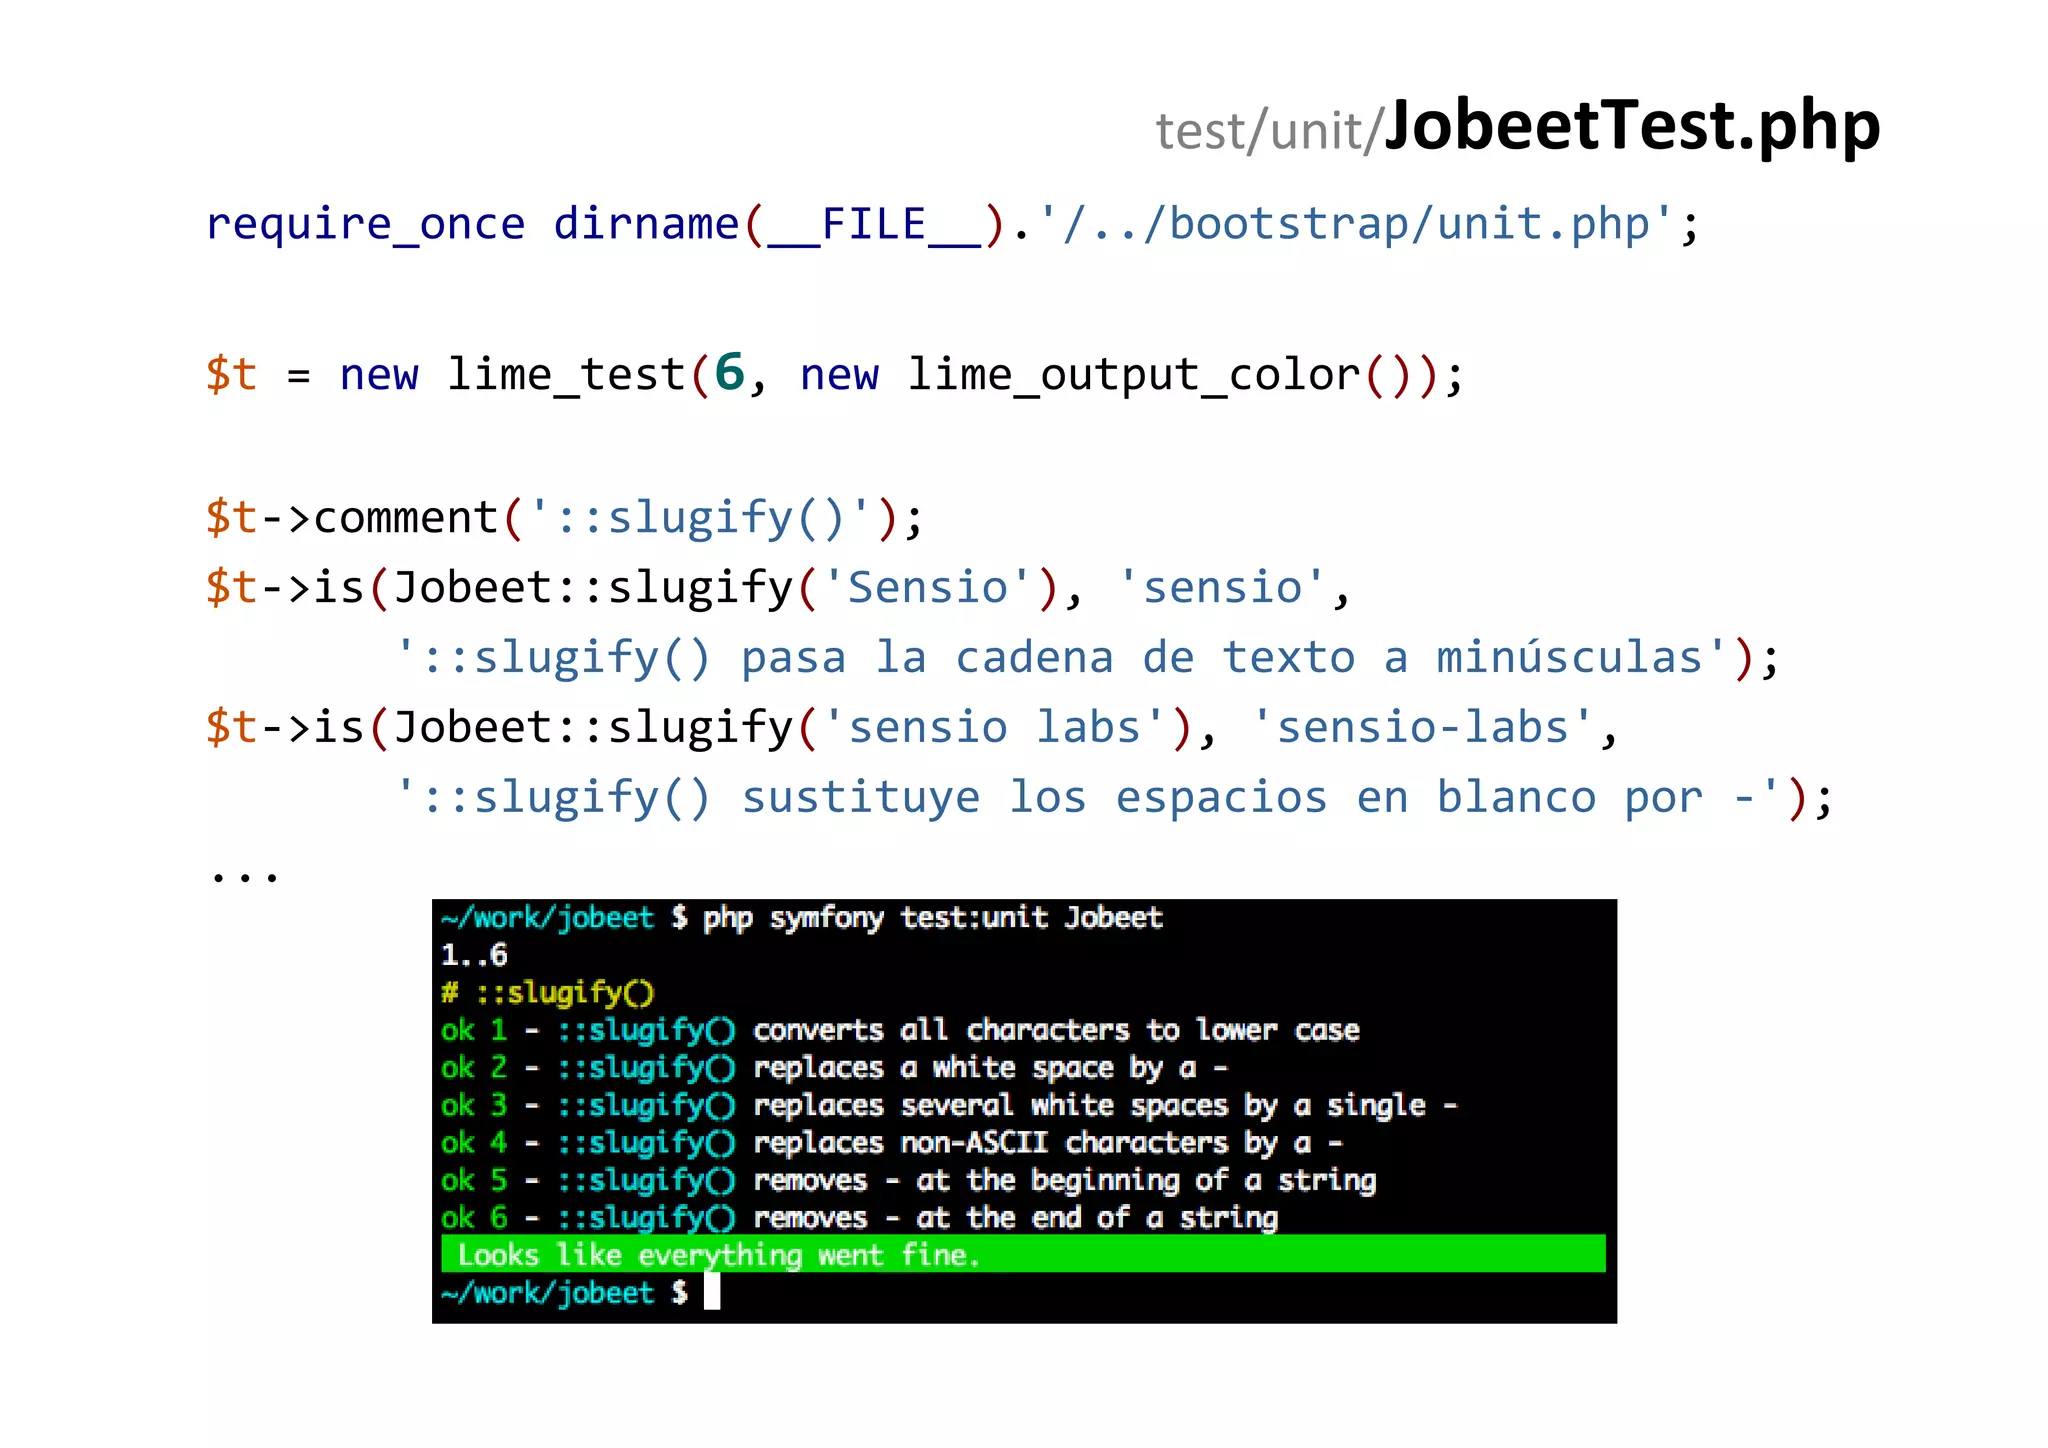Screen dimensions: 2048x1448
Task: Click the 'test/unit/' path prefix text
Action: pos(1269,132)
